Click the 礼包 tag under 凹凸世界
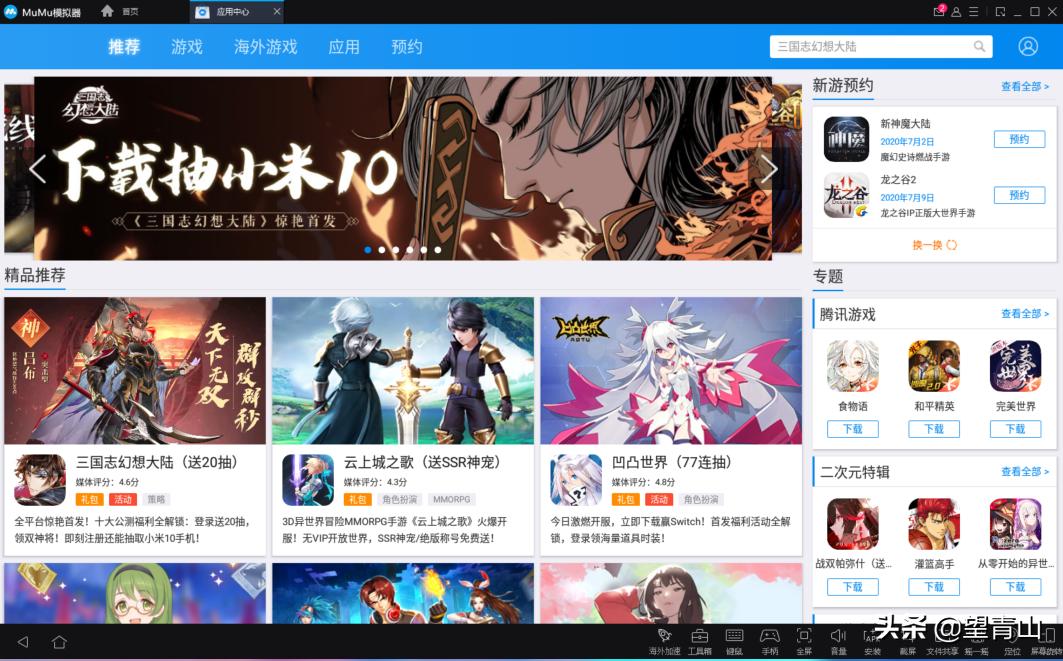This screenshot has height=661, width=1063. [x=625, y=500]
